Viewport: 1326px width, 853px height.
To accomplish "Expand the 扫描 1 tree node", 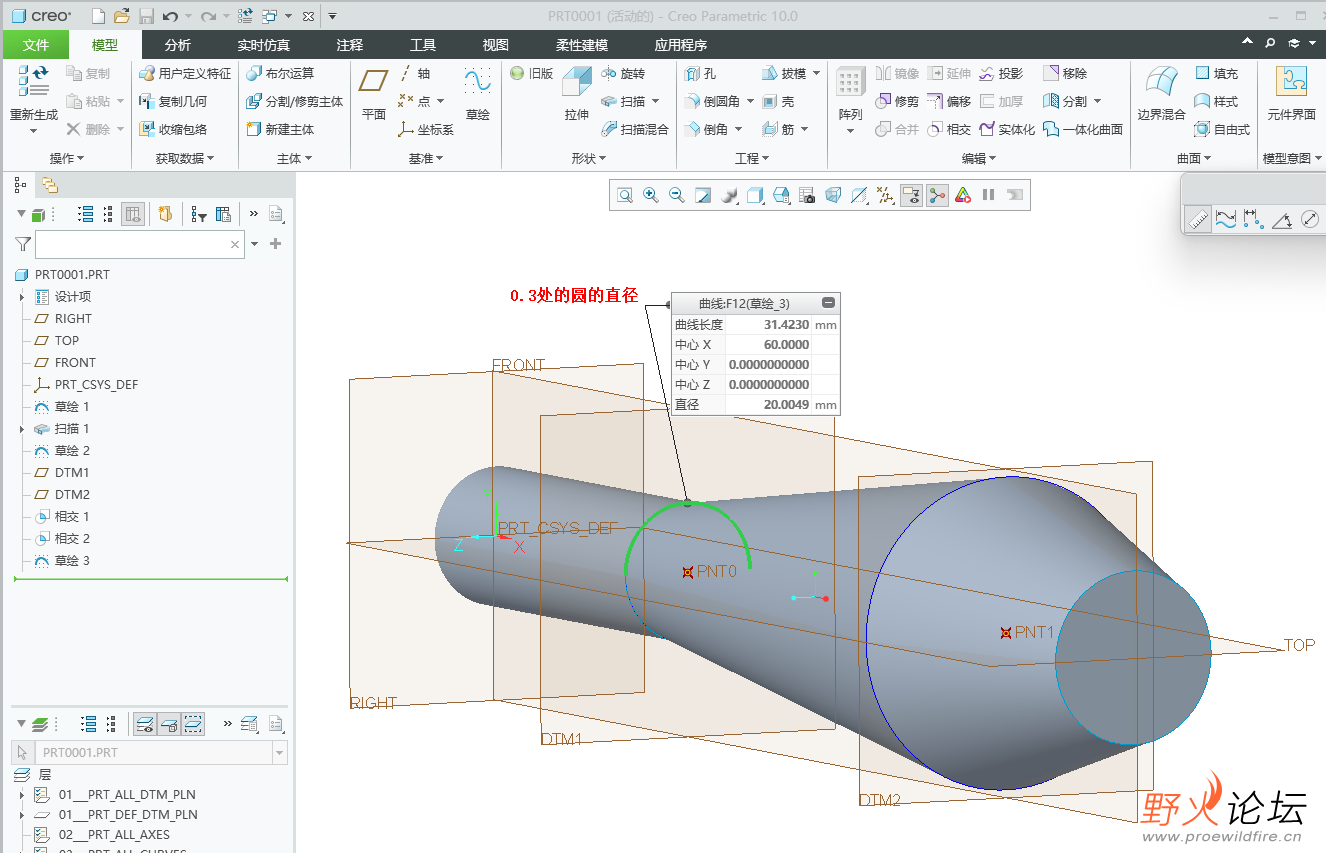I will point(22,429).
